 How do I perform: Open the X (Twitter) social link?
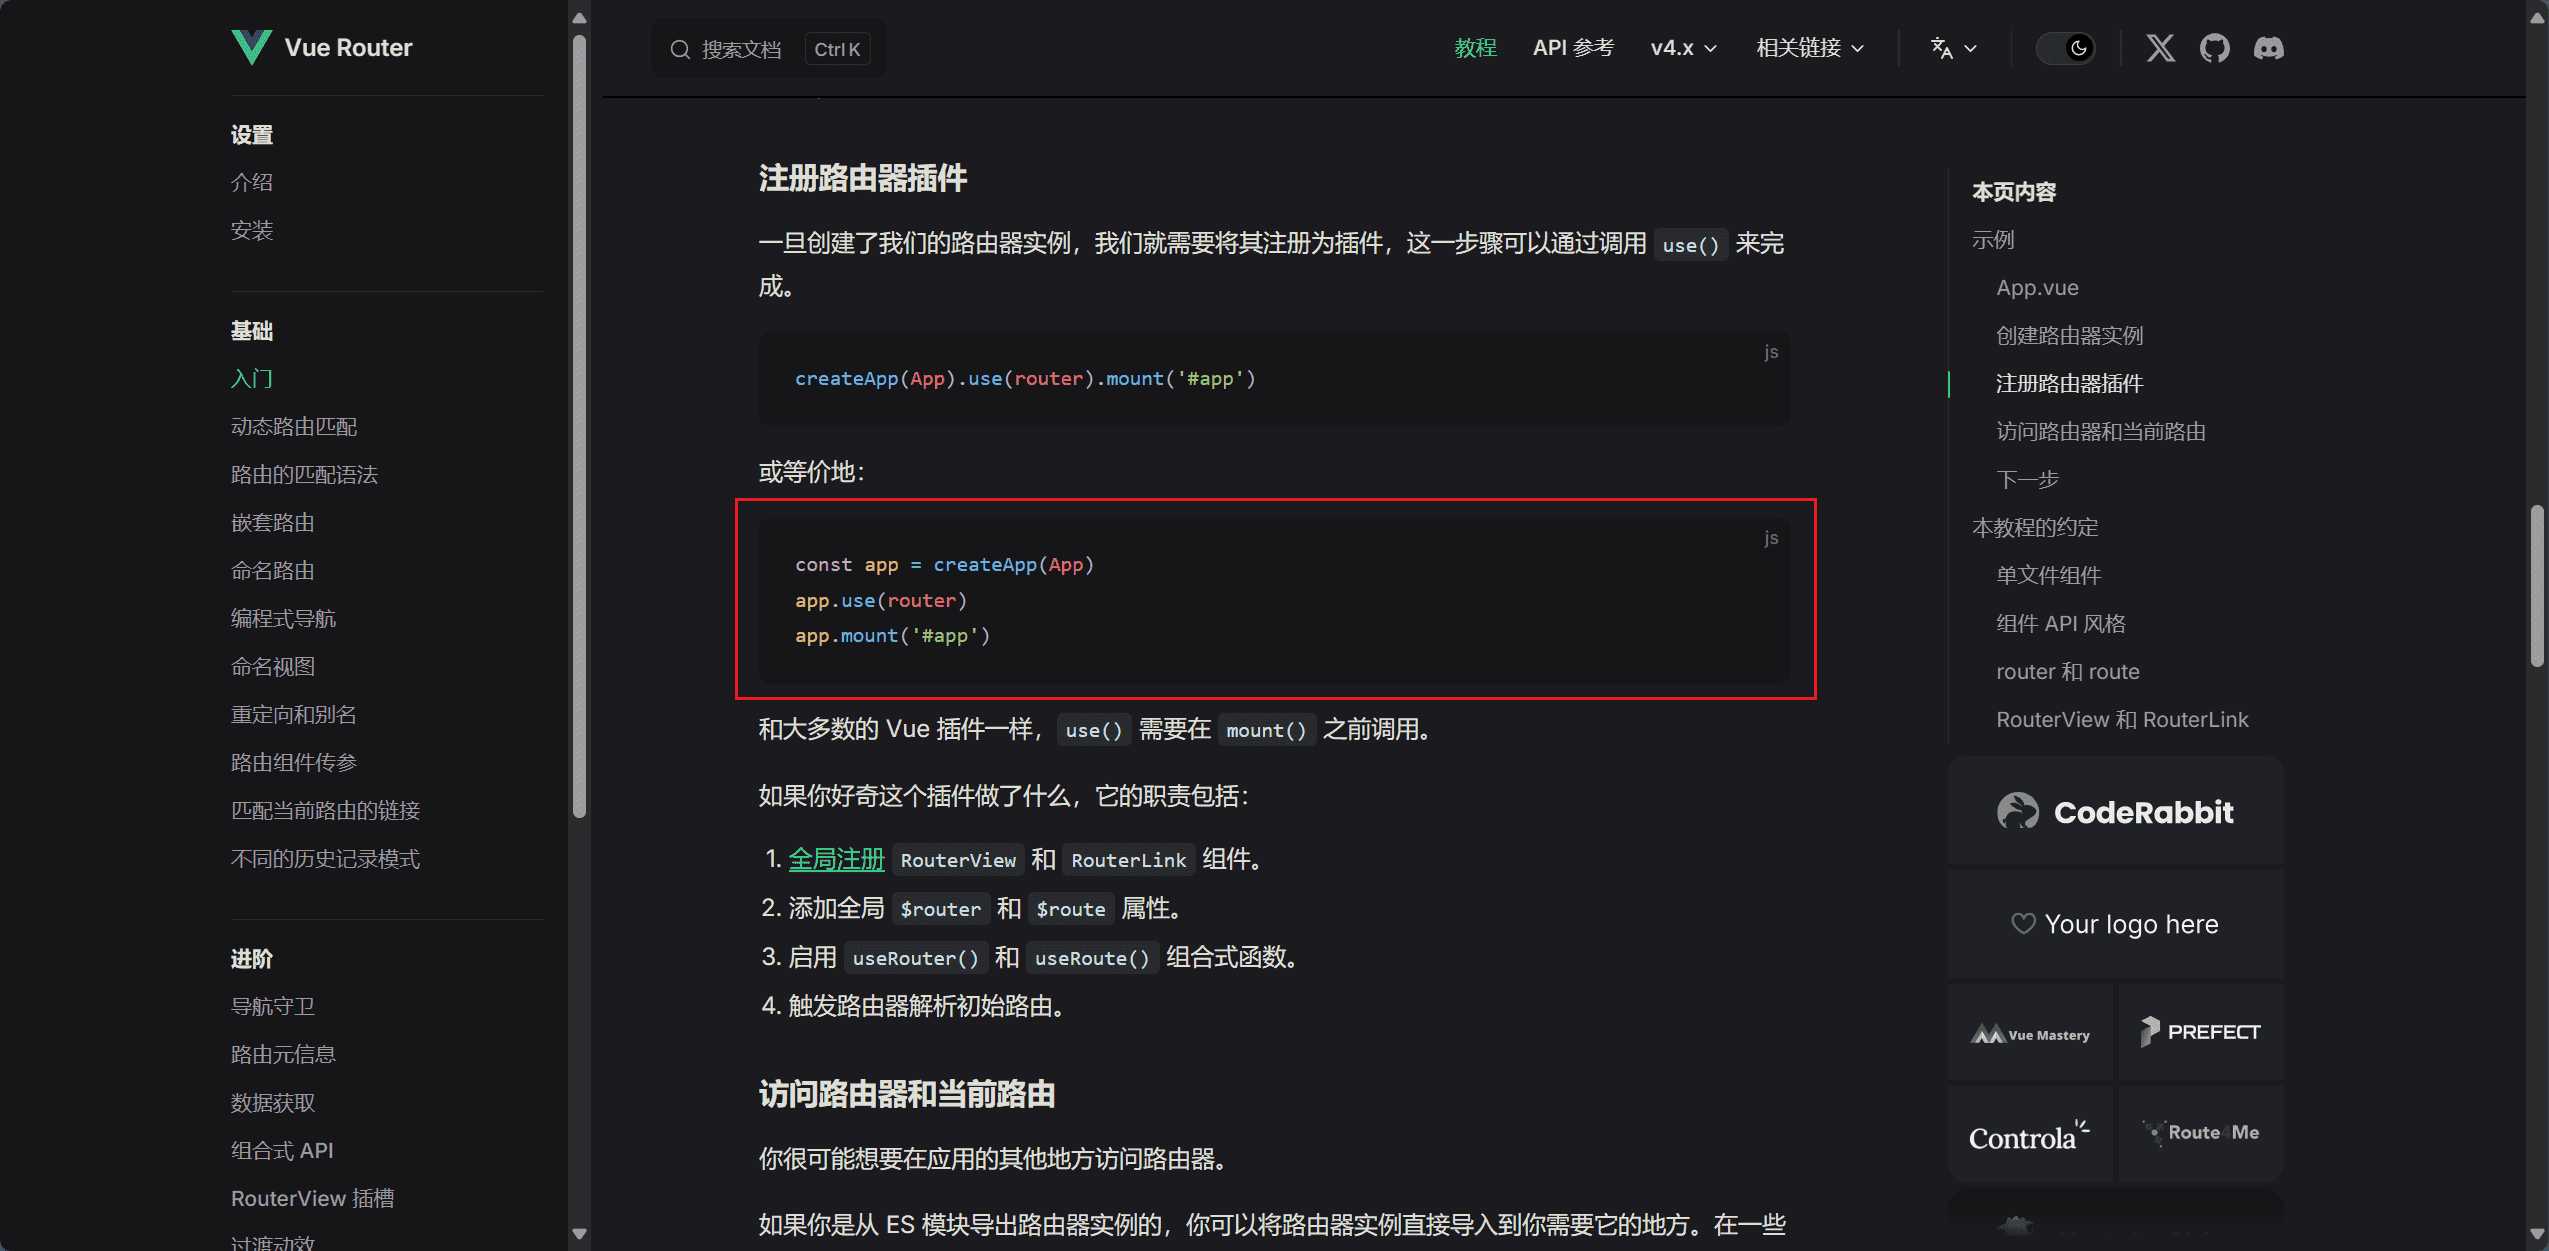[x=2160, y=48]
